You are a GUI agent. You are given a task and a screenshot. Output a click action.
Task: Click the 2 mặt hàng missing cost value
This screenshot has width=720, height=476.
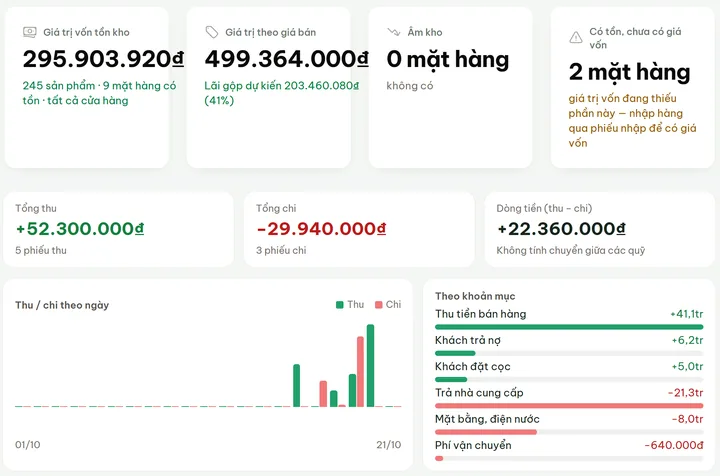tap(630, 72)
